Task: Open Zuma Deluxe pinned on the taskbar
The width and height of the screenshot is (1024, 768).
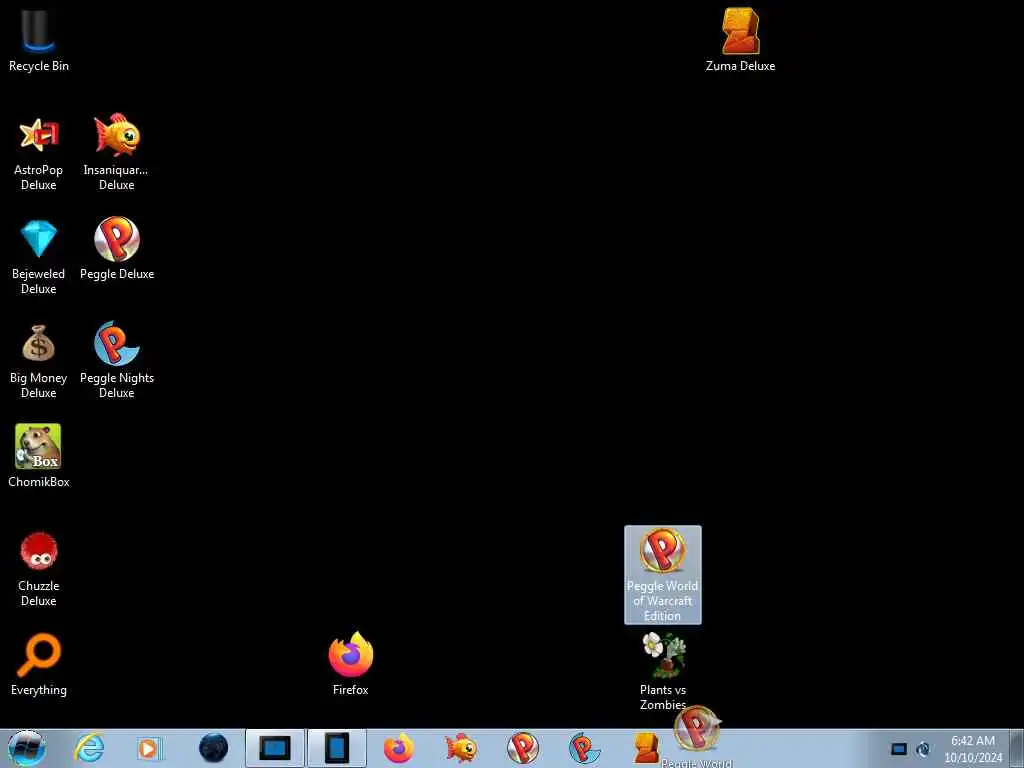Action: [x=646, y=748]
